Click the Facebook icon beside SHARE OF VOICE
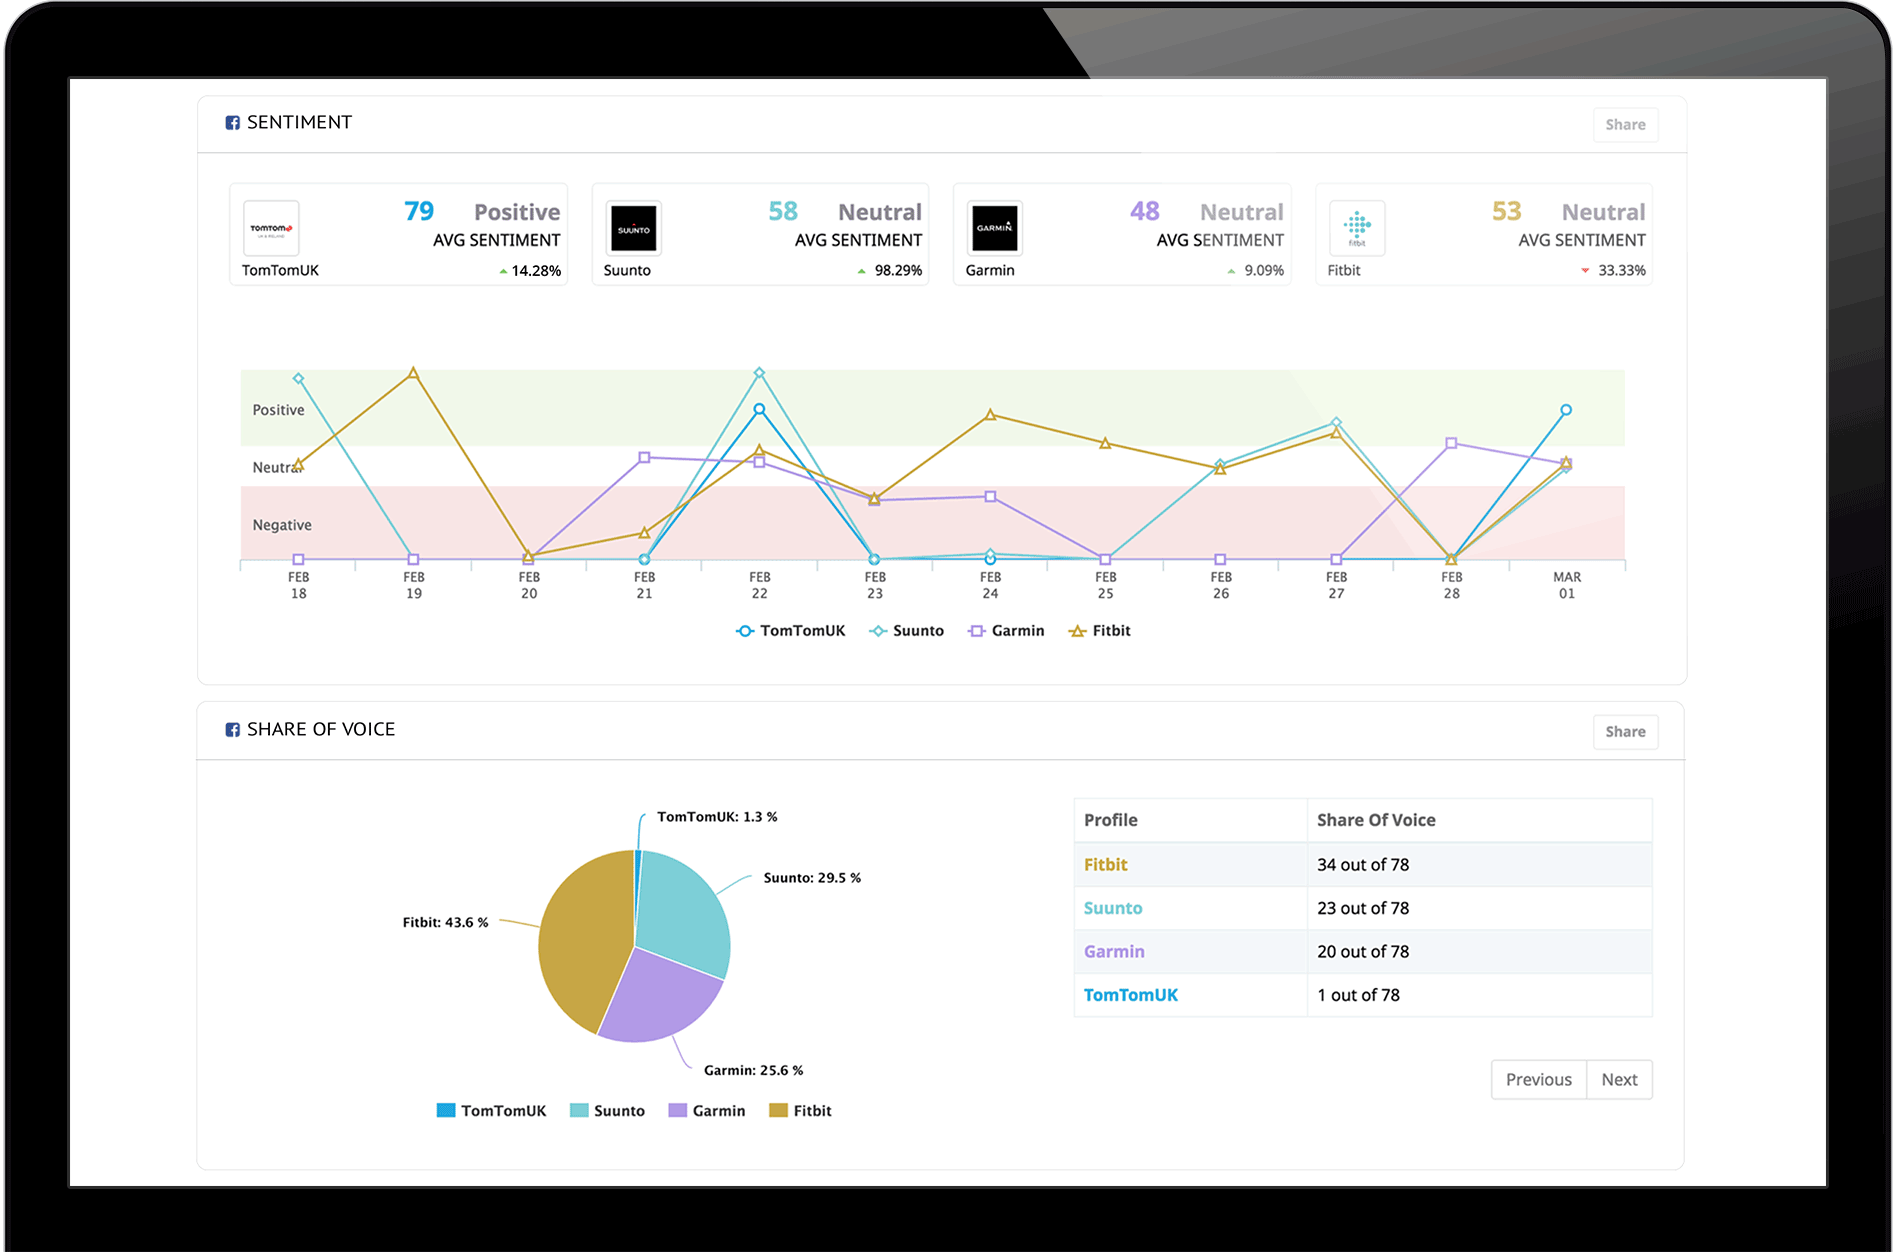Viewport: 1897px width, 1252px height. point(232,730)
